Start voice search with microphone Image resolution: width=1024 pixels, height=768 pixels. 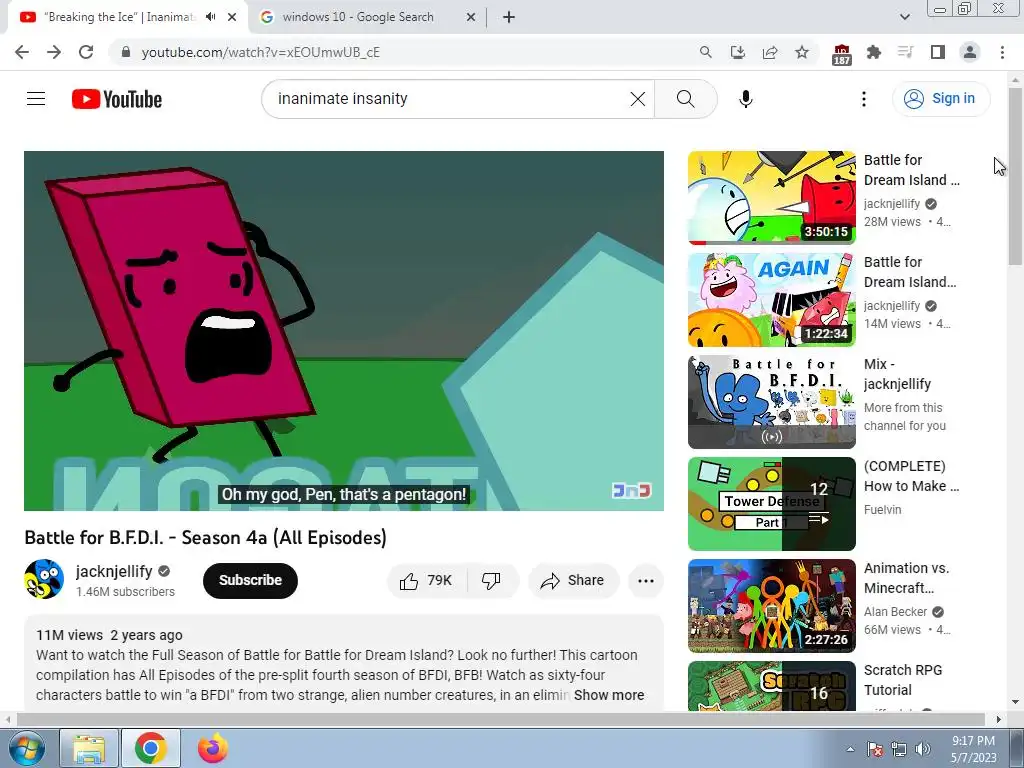tap(746, 99)
